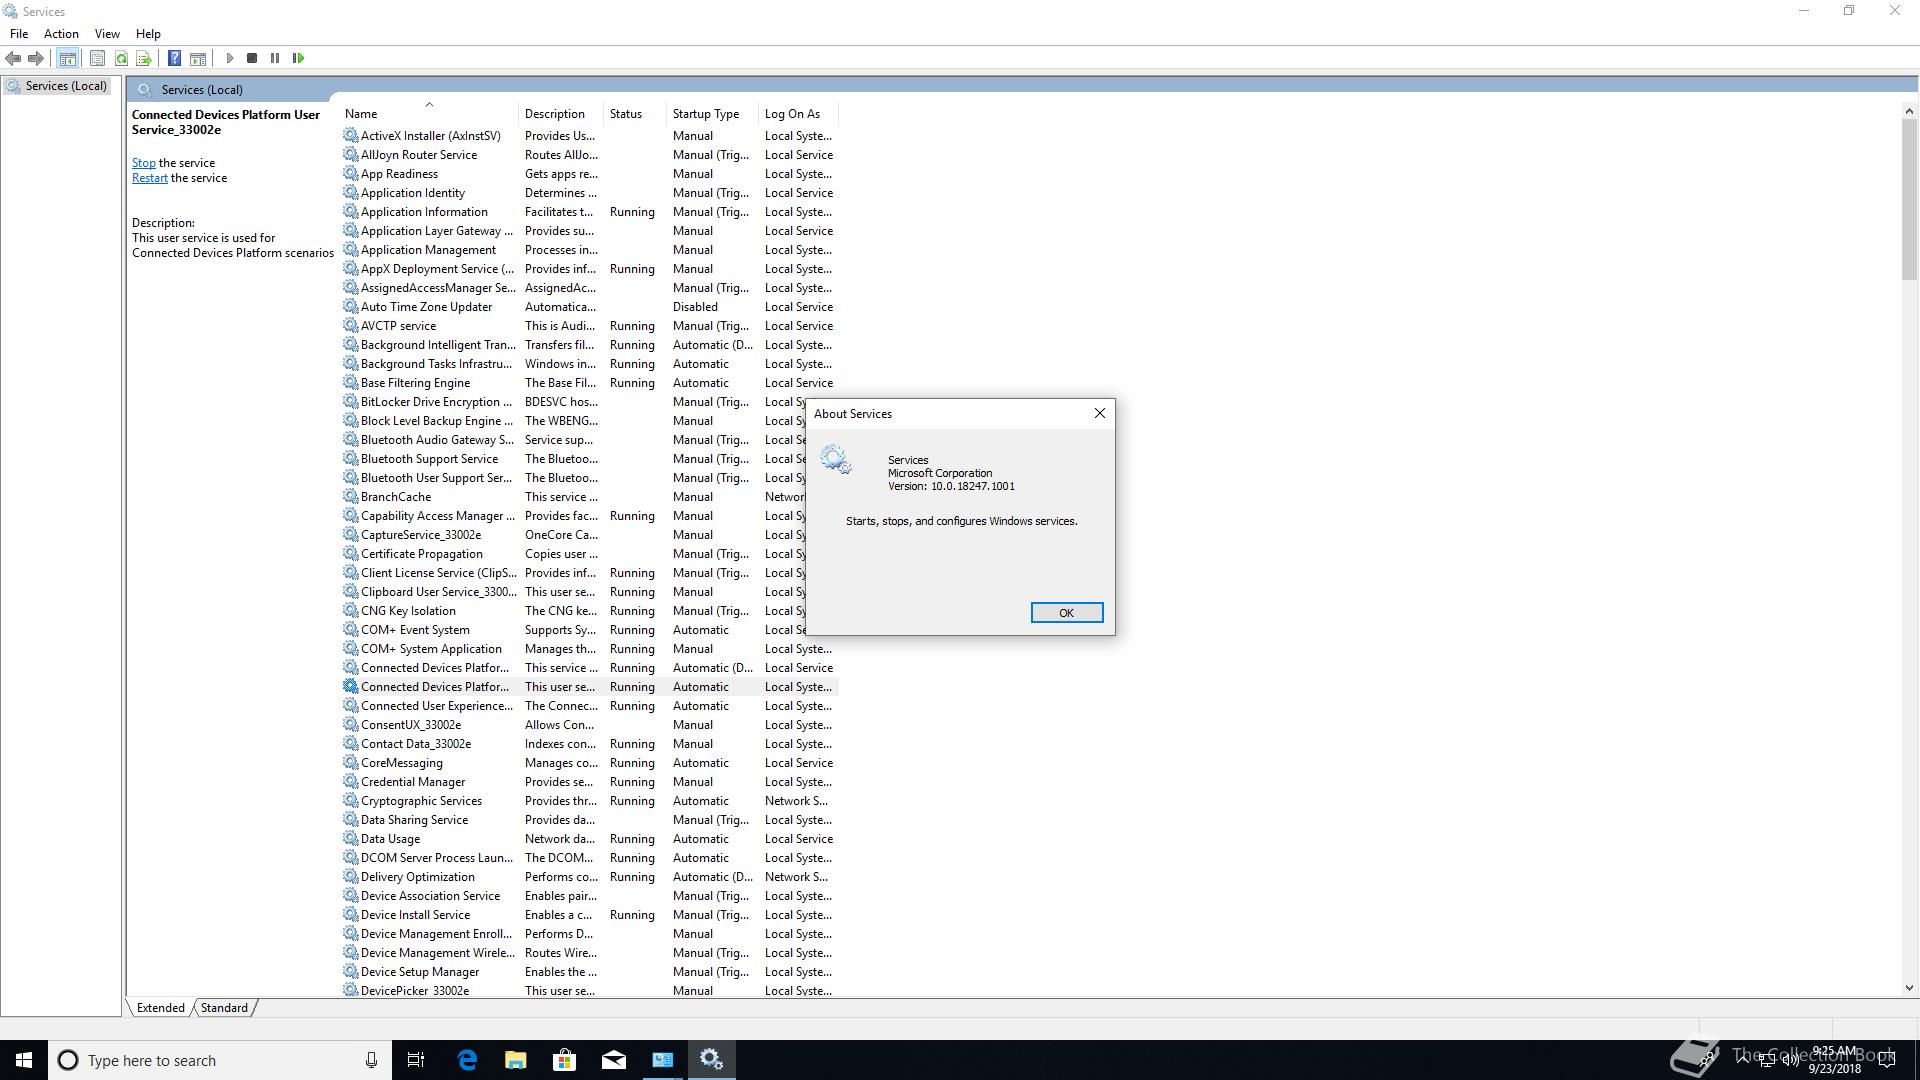Click the scrollbar down arrow in the services list
The width and height of the screenshot is (1920, 1080).
pyautogui.click(x=1908, y=988)
